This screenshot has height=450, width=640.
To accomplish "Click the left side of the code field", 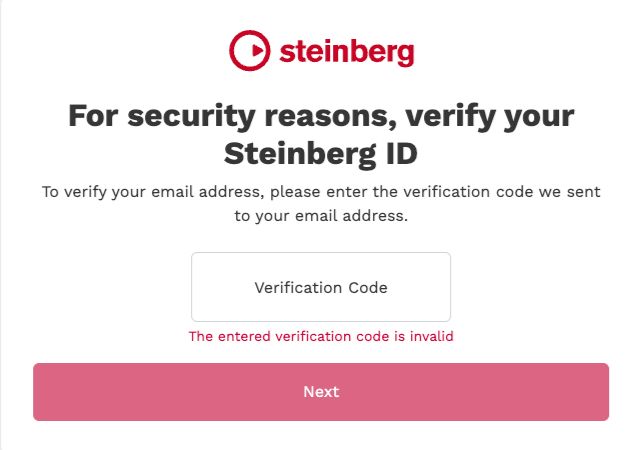I will (x=212, y=287).
